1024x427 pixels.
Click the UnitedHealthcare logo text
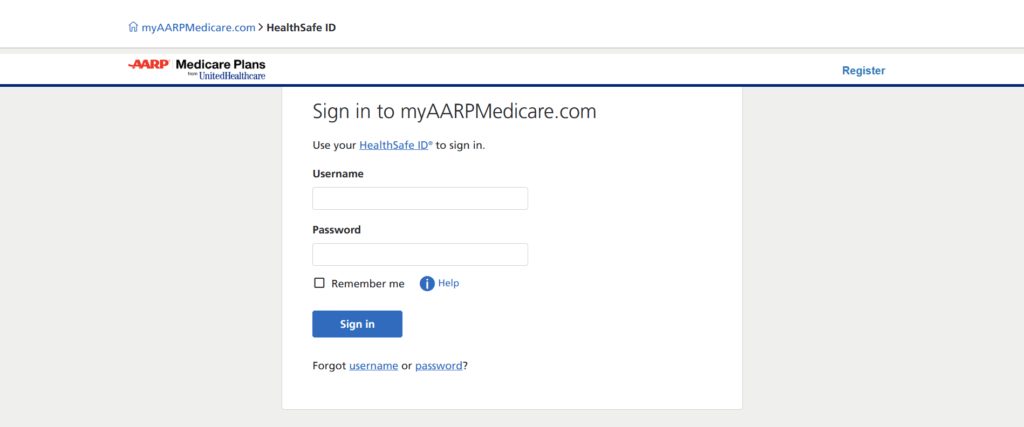(232, 76)
